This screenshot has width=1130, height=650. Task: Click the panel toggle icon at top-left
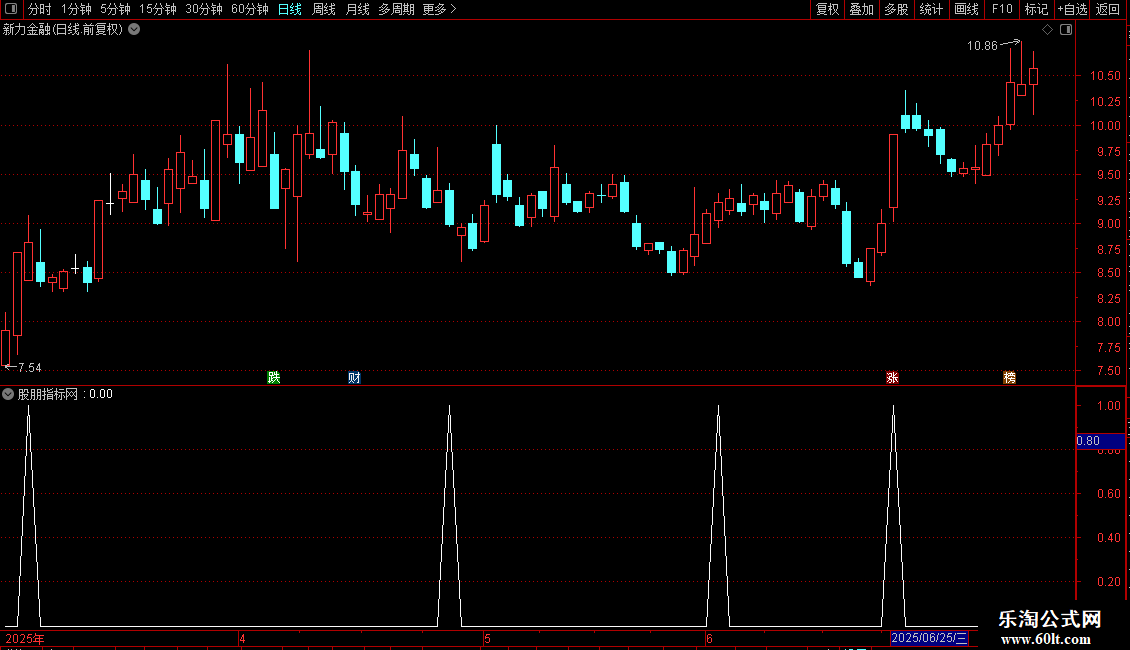point(11,9)
